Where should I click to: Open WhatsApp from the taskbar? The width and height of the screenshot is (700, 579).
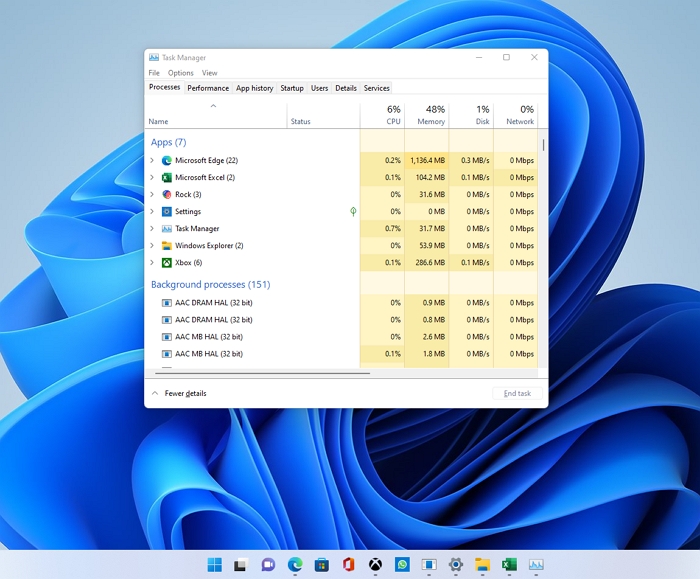coord(402,565)
